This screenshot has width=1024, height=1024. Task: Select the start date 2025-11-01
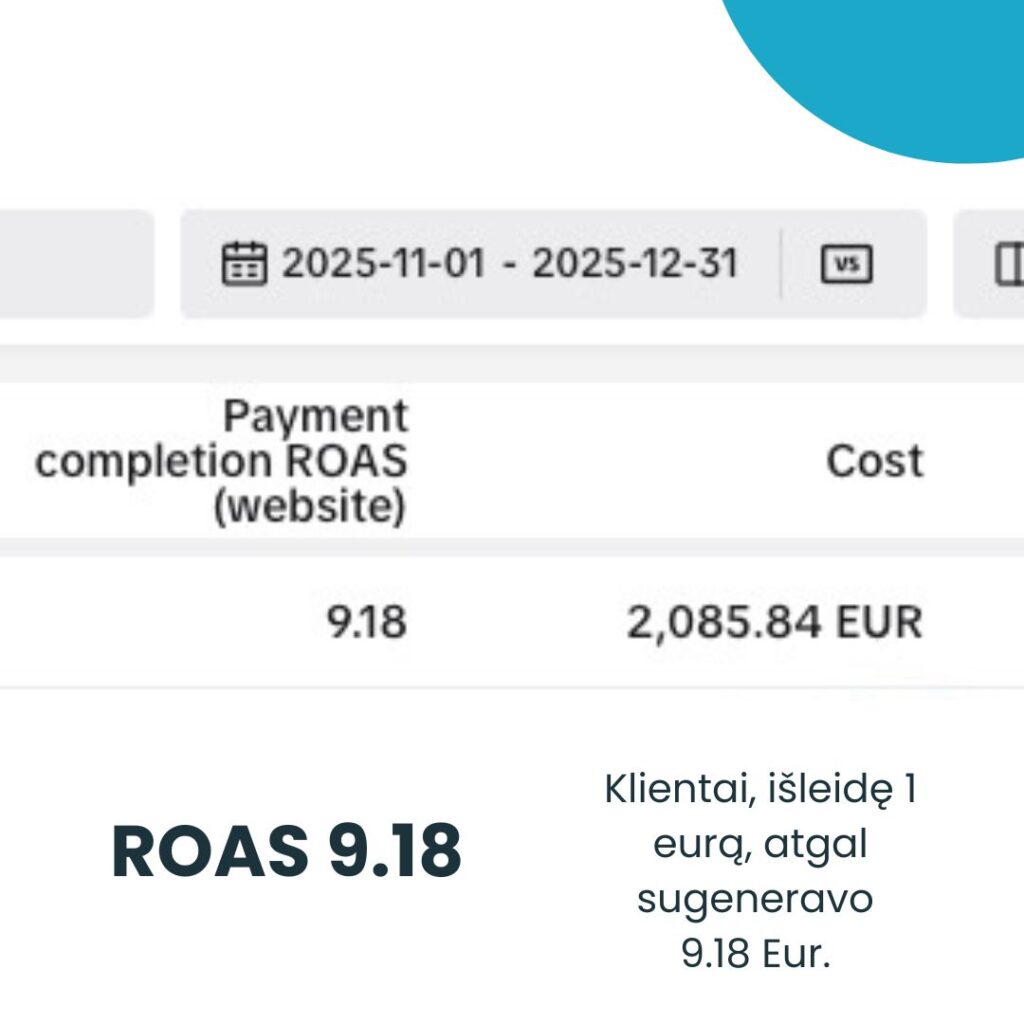click(383, 264)
